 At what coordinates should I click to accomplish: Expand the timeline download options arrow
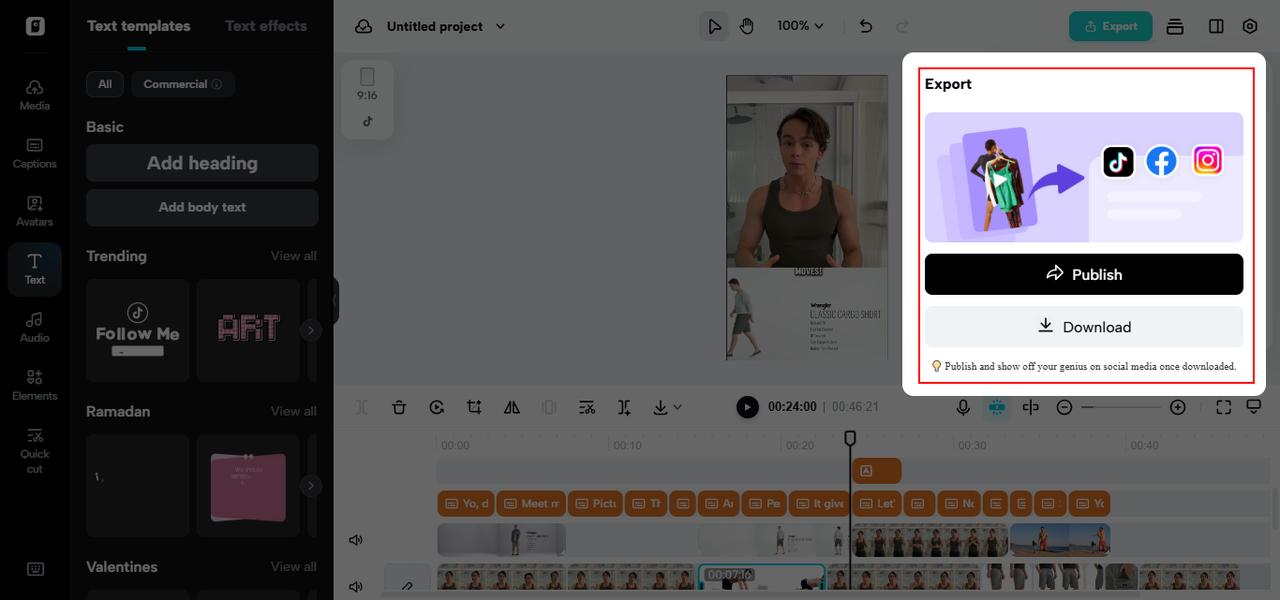tap(677, 407)
